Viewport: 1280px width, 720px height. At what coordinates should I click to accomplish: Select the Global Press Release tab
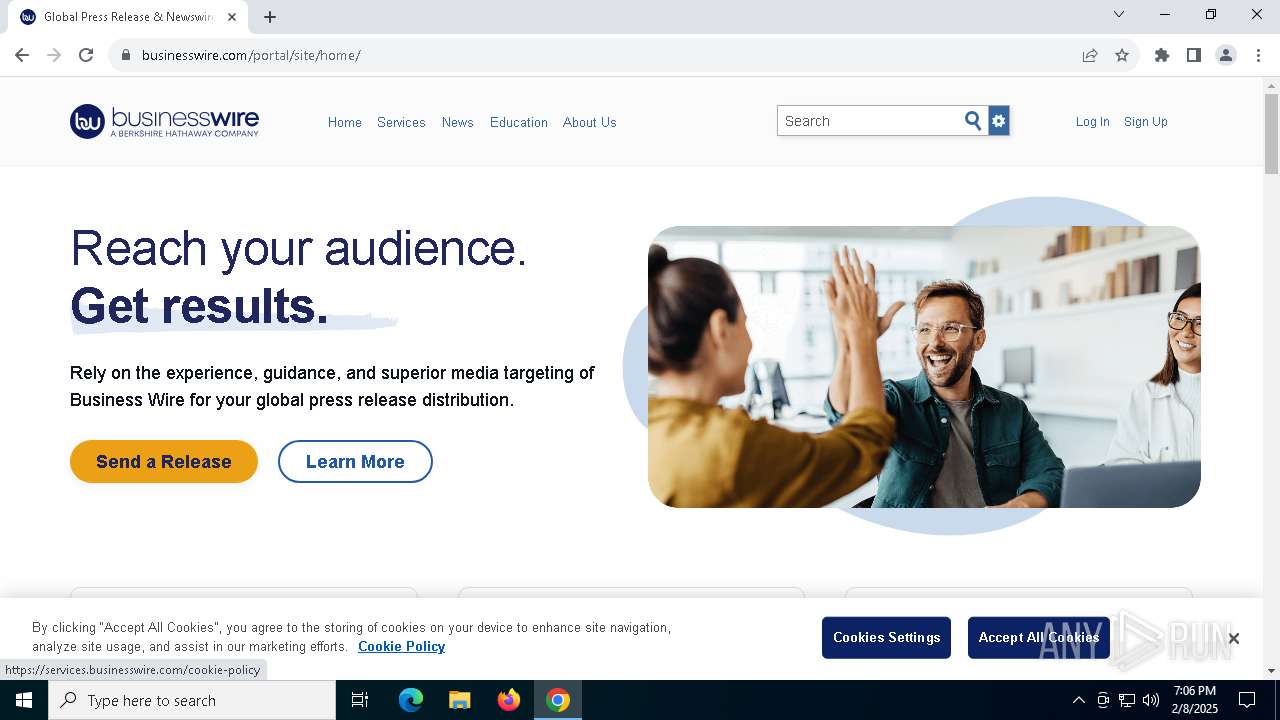[x=128, y=17]
